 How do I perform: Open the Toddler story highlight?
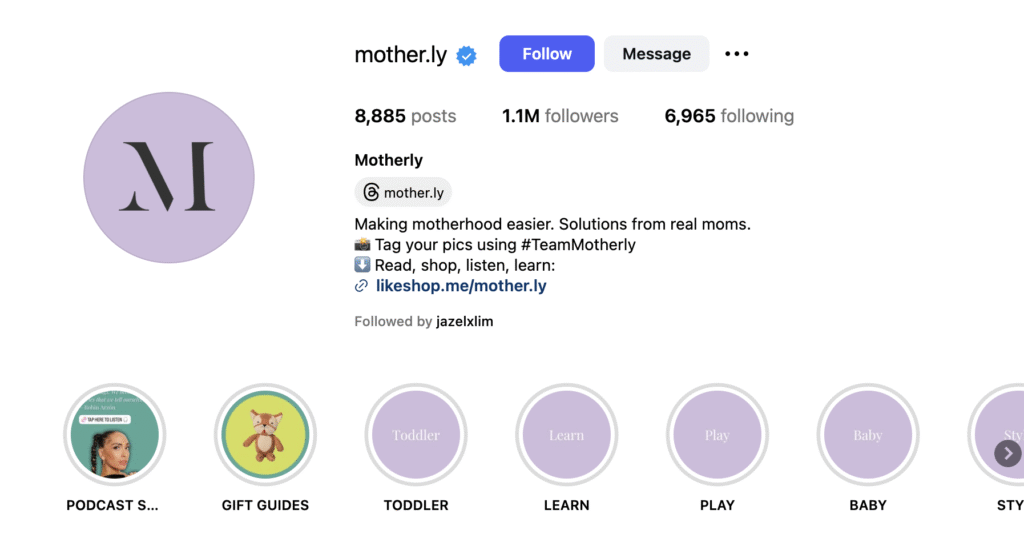click(x=416, y=434)
